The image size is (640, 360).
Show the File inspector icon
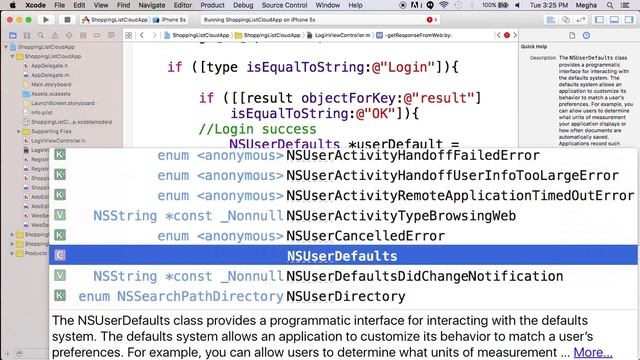point(572,36)
